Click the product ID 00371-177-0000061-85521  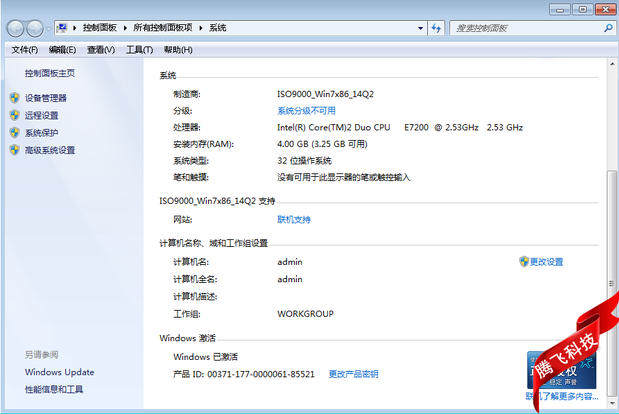(261, 374)
